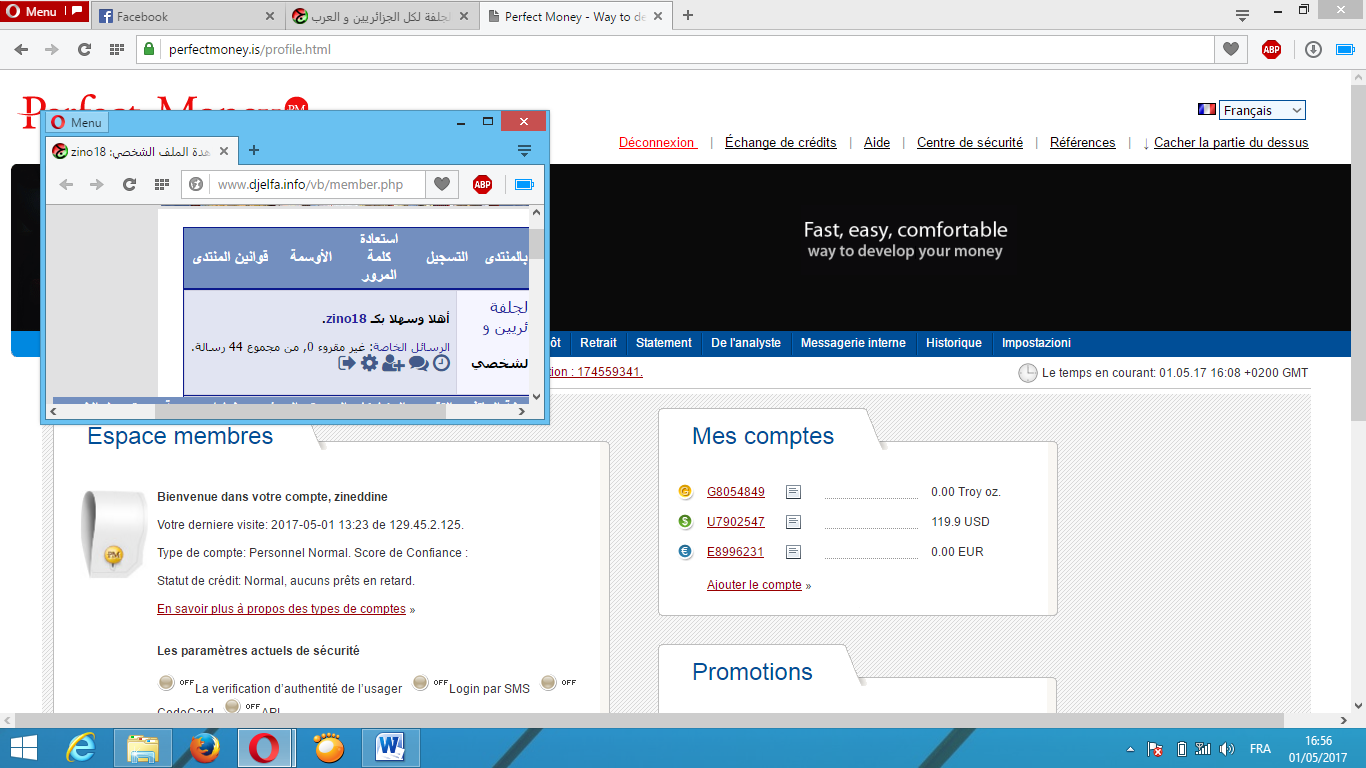This screenshot has height=768, width=1366.
Task: Click the Perfect Money page horizontal scrollbar
Action: (650, 720)
